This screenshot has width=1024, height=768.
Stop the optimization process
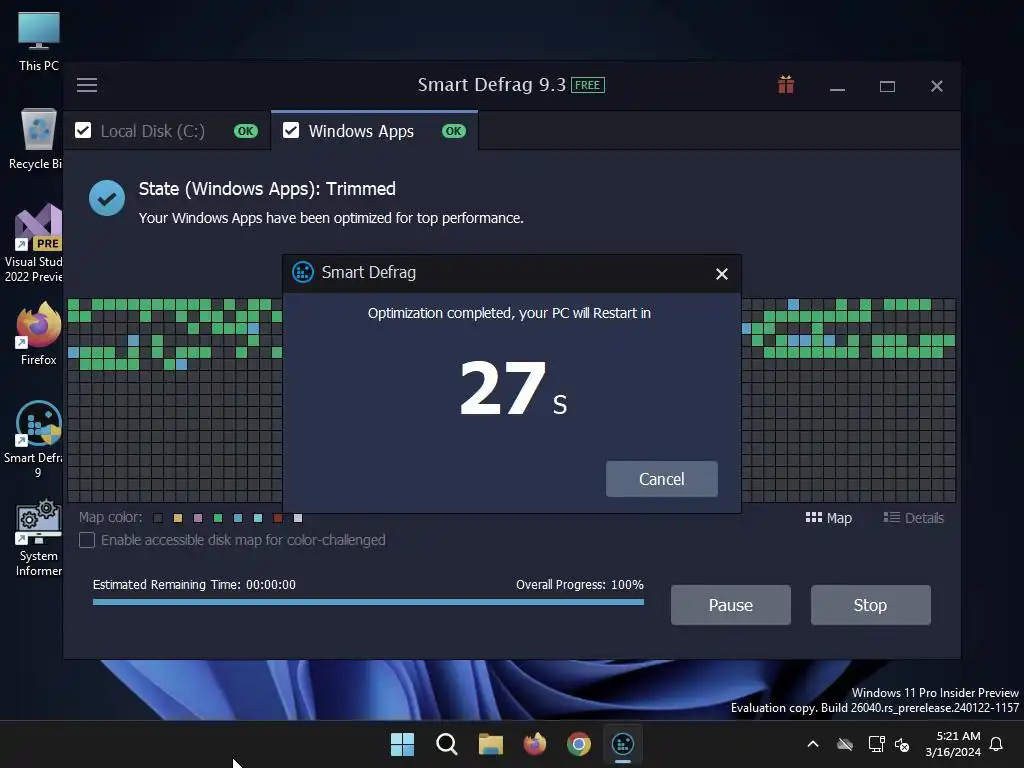pyautogui.click(x=871, y=605)
